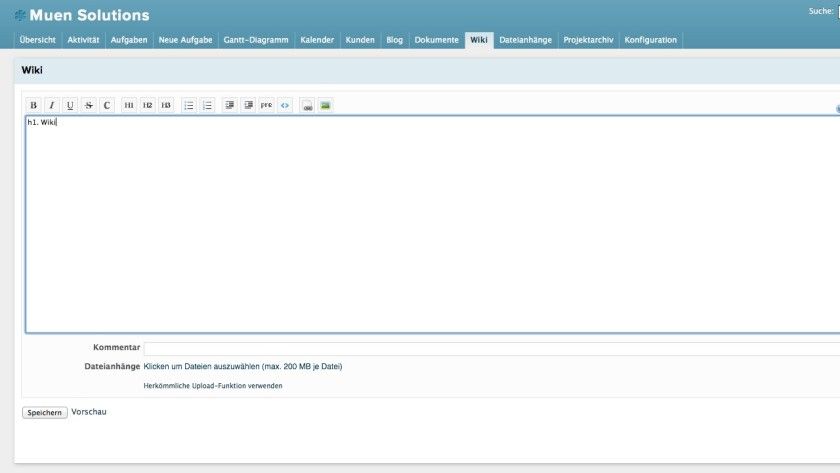840x473 pixels.
Task: Open the Dateianhänge tab
Action: coord(526,40)
